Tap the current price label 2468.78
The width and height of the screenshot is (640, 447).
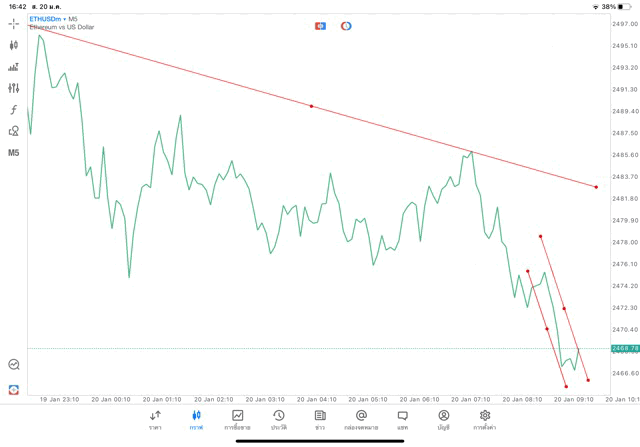(x=623, y=348)
